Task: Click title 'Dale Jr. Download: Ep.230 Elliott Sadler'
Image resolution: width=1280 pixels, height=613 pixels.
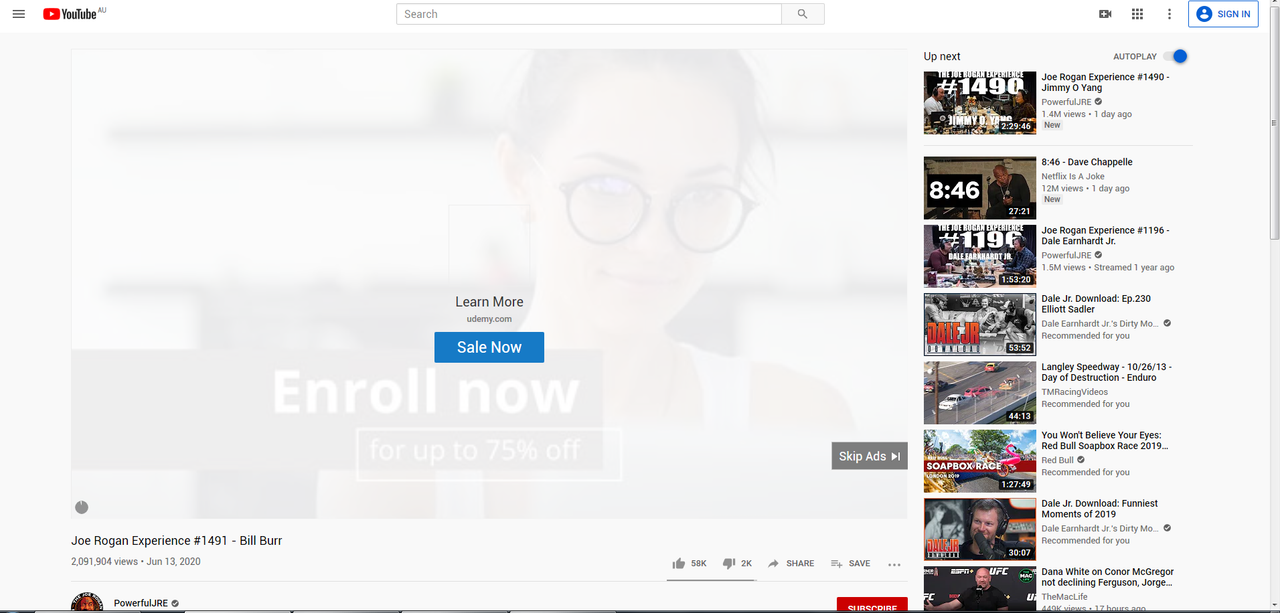Action: coord(1097,304)
